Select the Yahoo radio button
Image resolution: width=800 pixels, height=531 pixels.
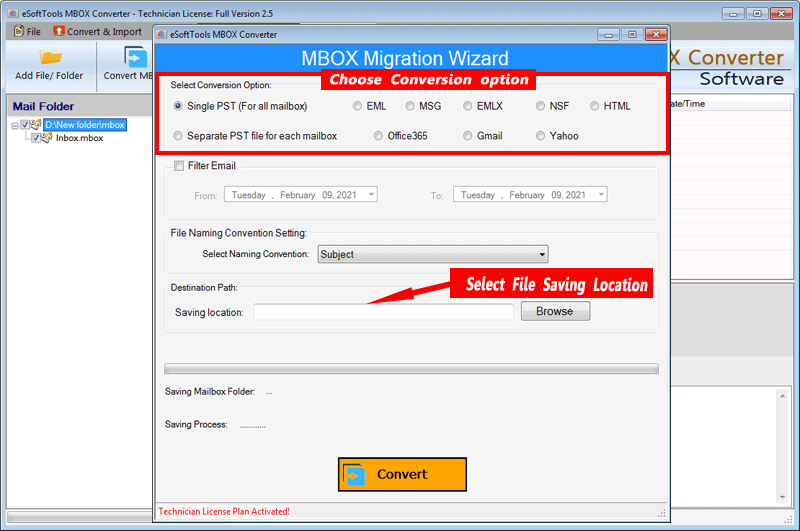pyautogui.click(x=540, y=136)
